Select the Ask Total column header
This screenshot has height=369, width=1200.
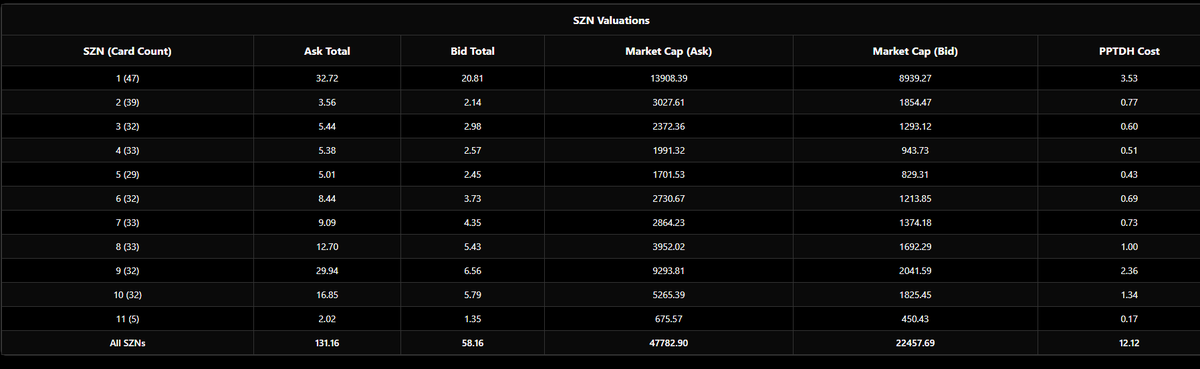(x=327, y=51)
